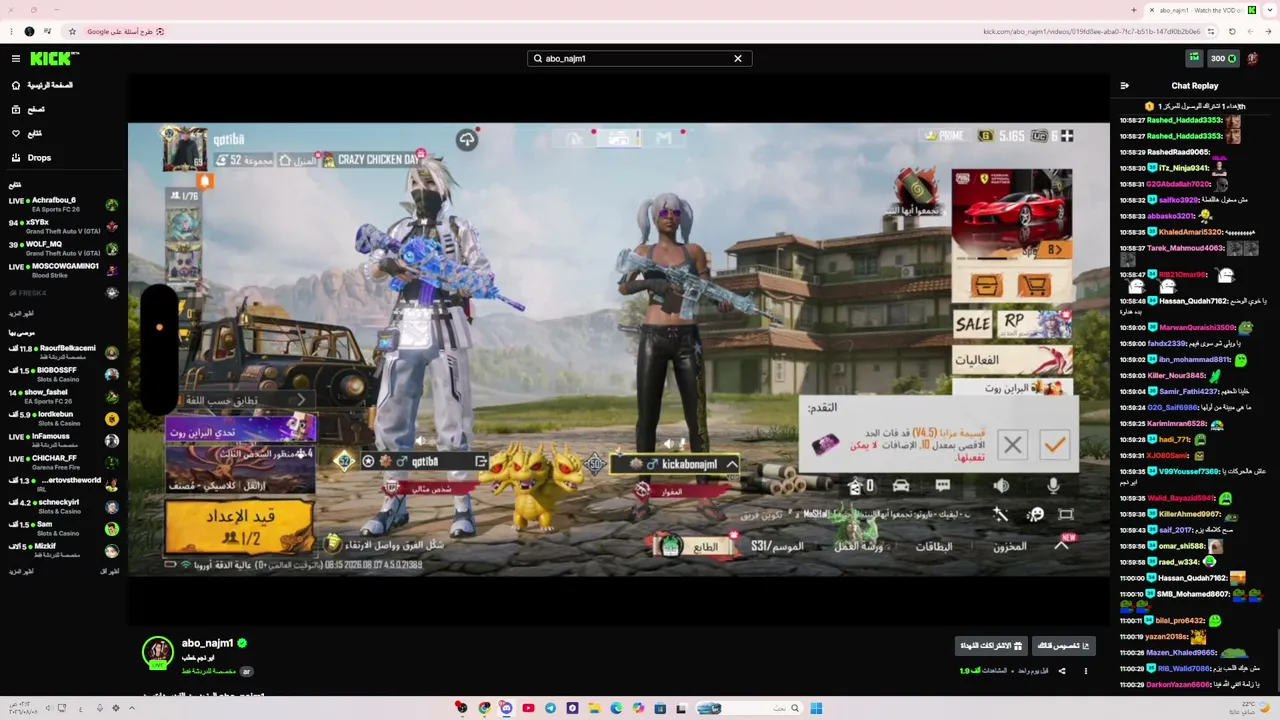Open WOLF_MQ channel in sidebar
The height and width of the screenshot is (720, 1280).
(63, 248)
